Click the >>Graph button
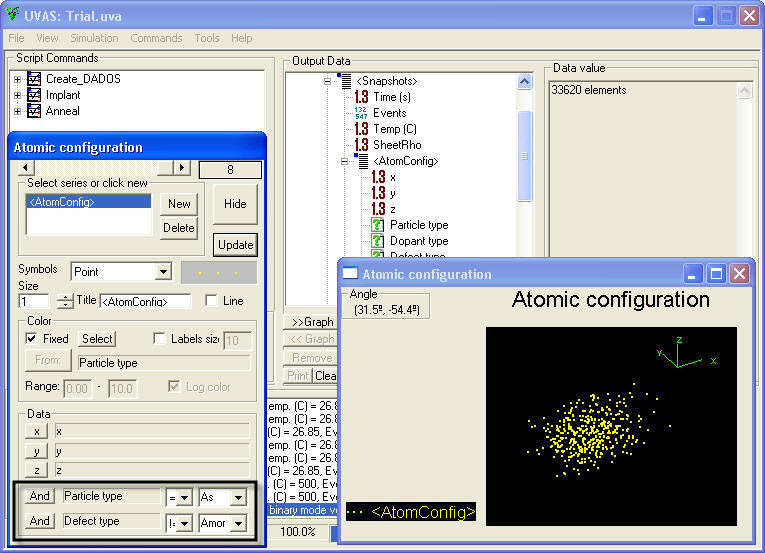Viewport: 765px width, 553px height. click(312, 322)
